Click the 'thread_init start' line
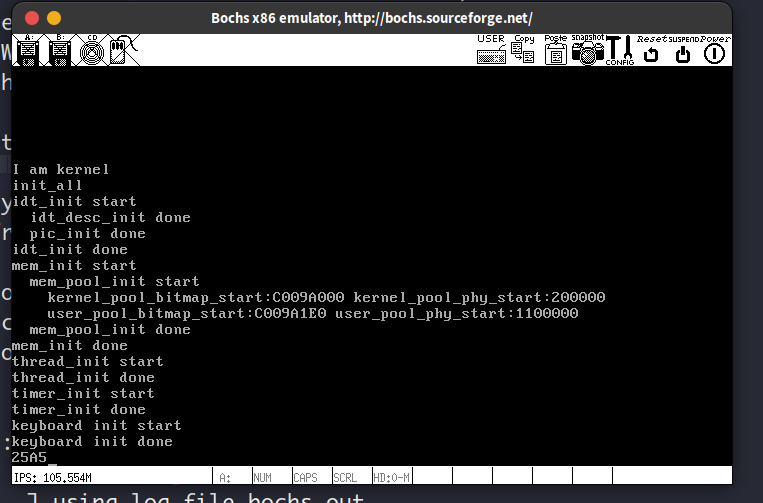The height and width of the screenshot is (503, 763). click(x=88, y=362)
